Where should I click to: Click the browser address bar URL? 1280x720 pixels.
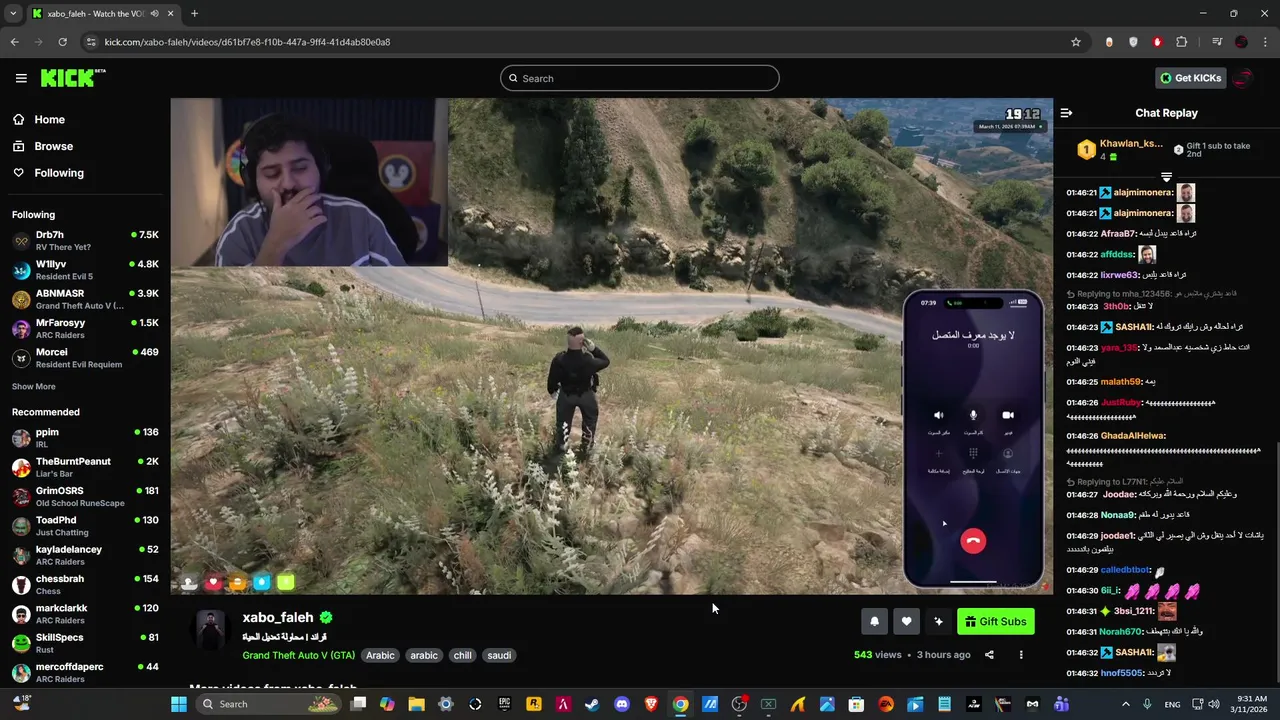click(247, 42)
